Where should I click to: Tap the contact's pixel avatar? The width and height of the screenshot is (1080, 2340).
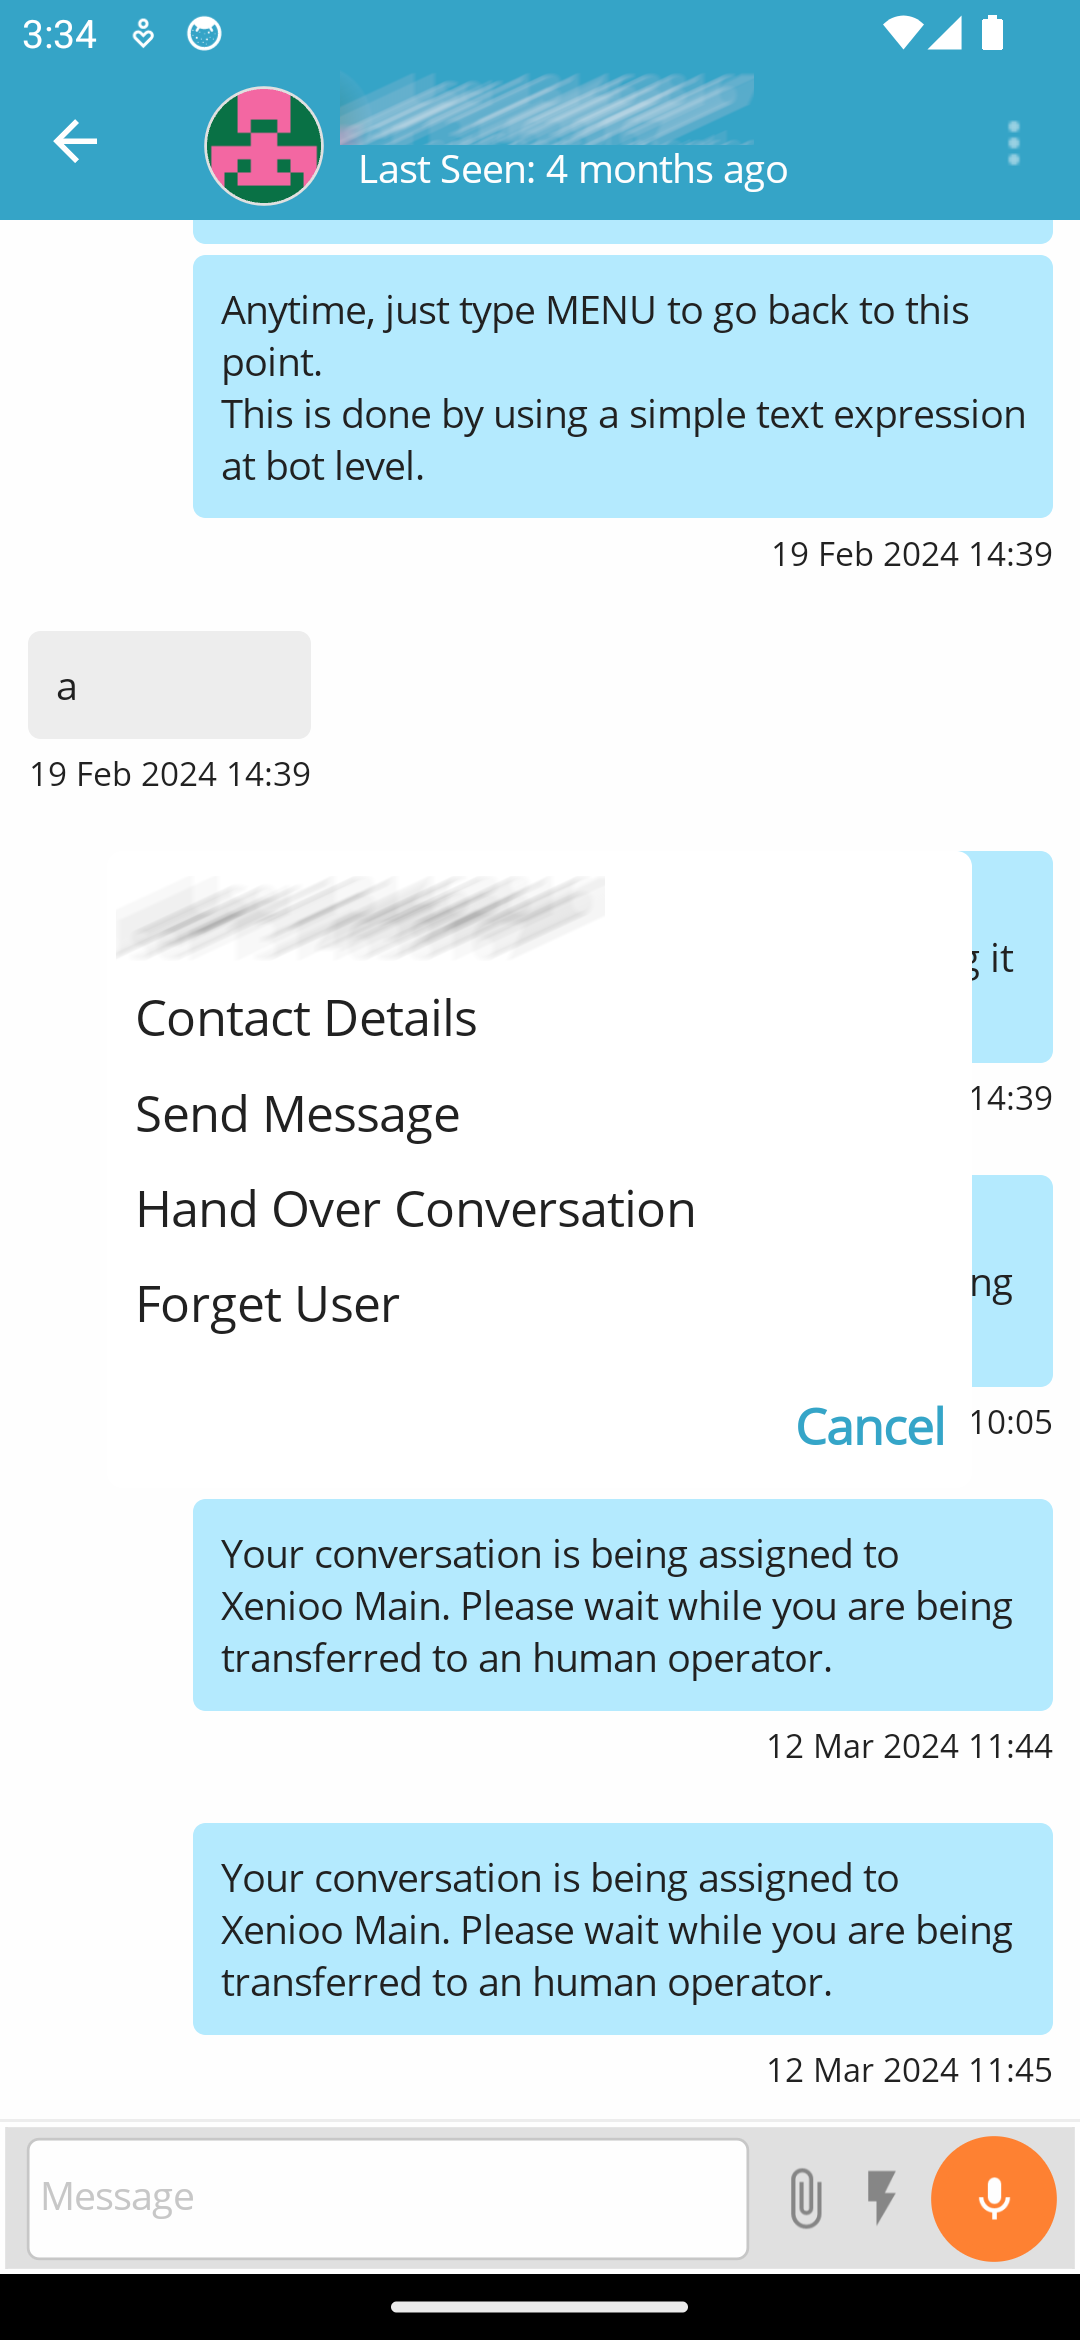(264, 146)
